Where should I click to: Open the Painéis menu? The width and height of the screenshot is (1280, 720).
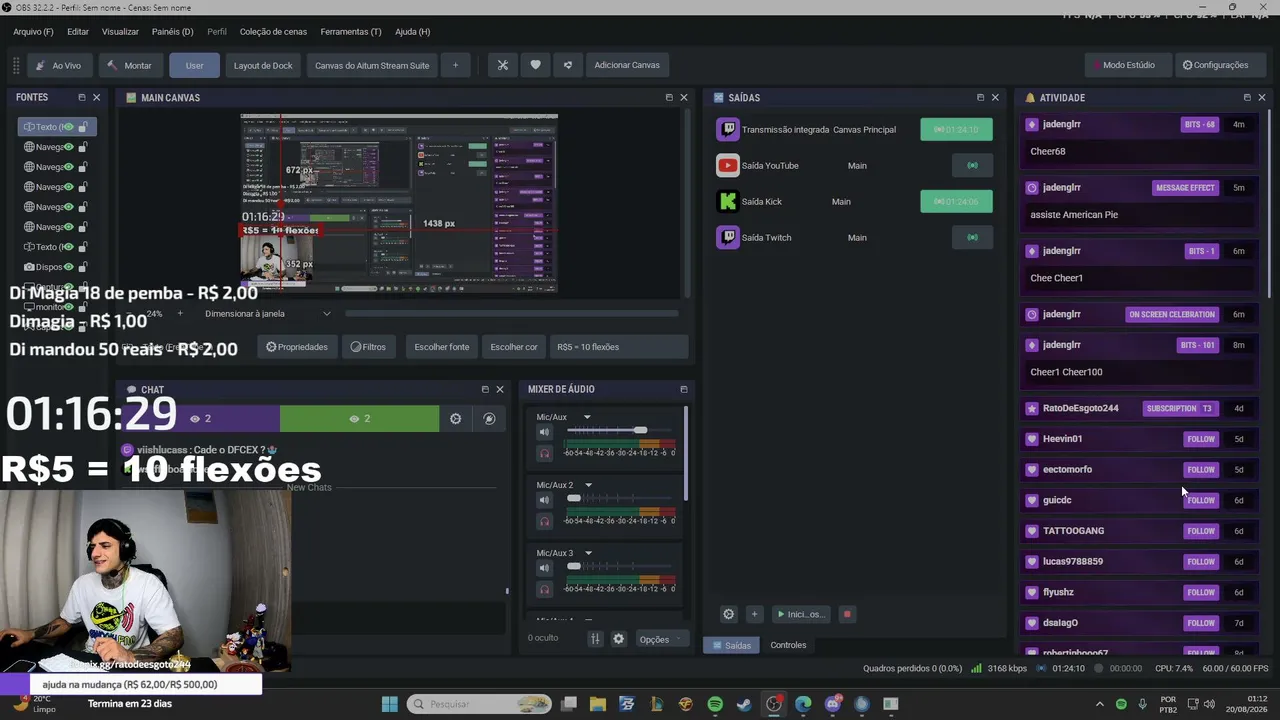[x=172, y=32]
